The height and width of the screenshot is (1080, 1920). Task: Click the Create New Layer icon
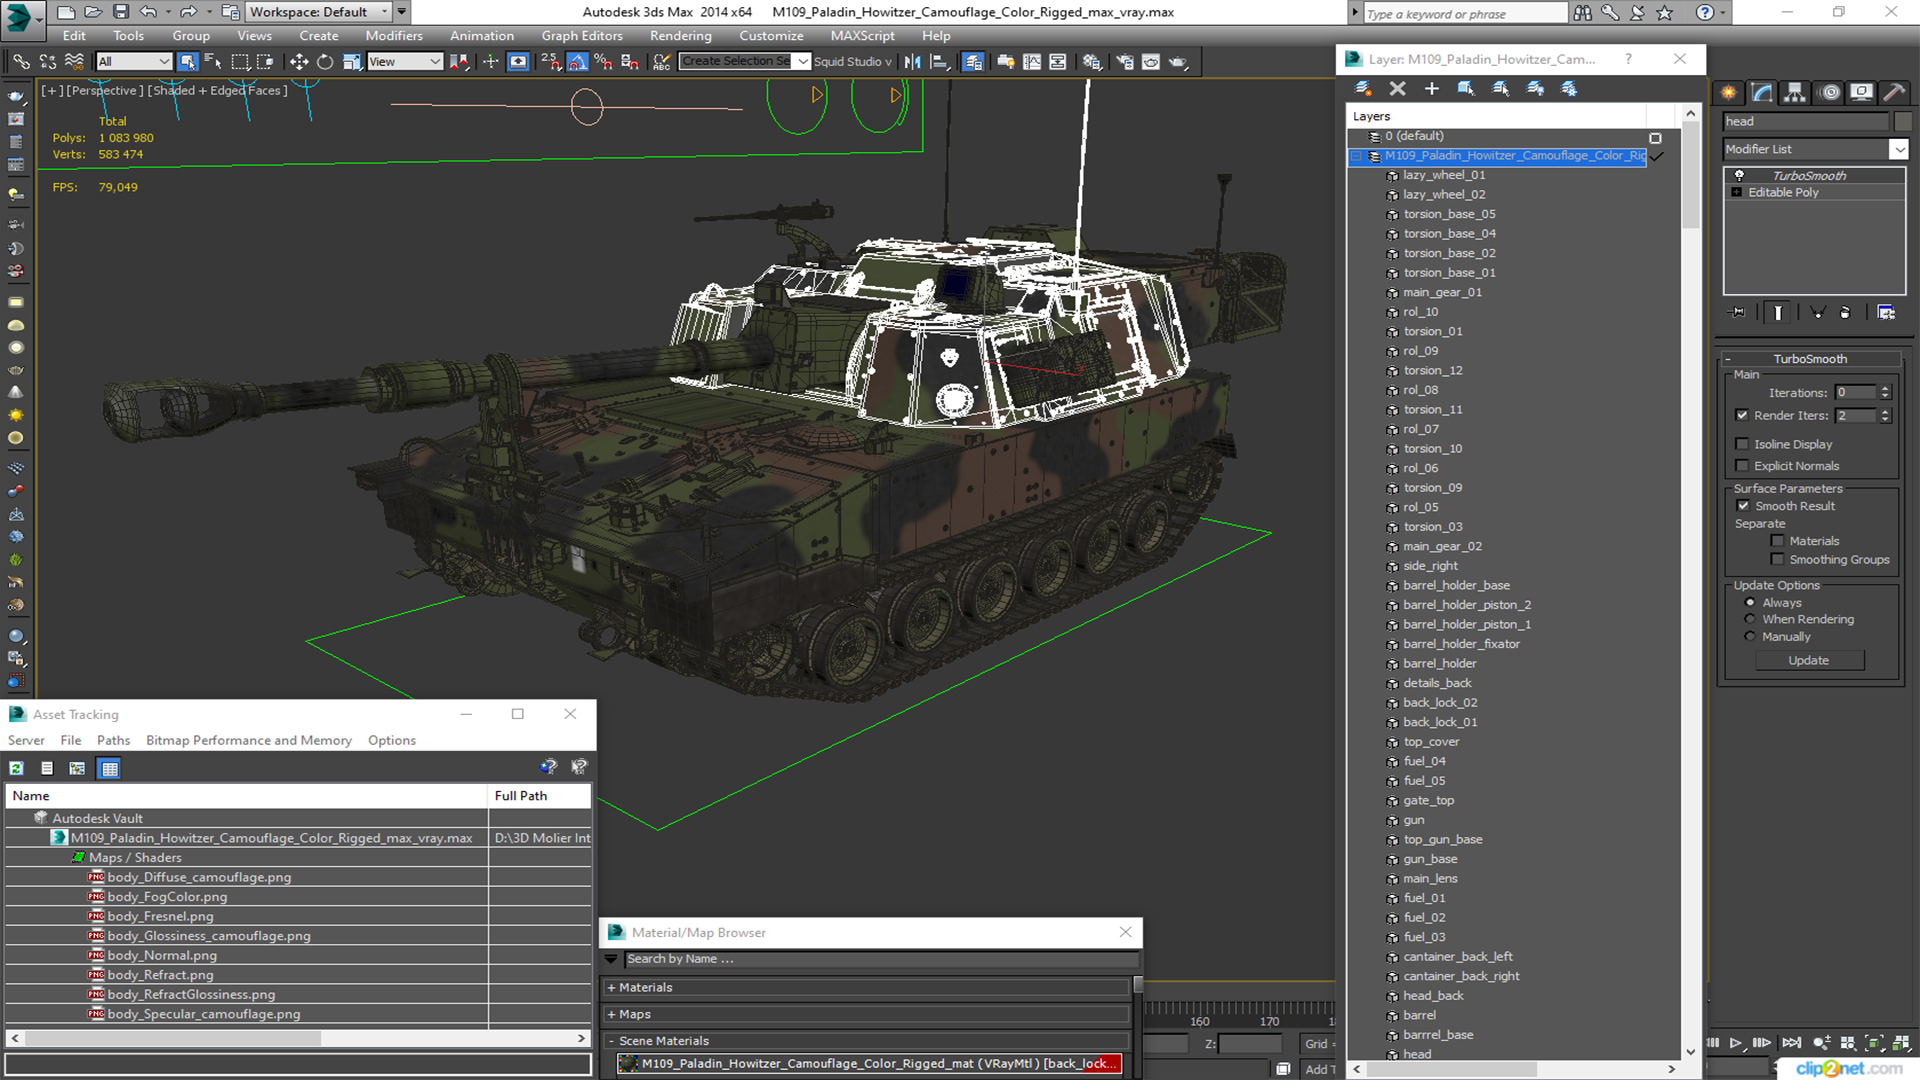(1362, 89)
